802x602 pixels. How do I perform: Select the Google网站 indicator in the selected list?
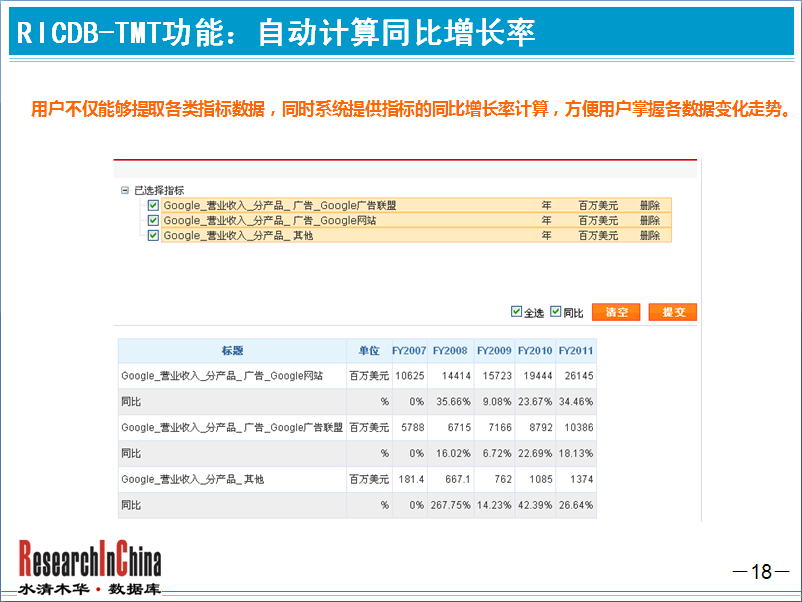(416, 220)
